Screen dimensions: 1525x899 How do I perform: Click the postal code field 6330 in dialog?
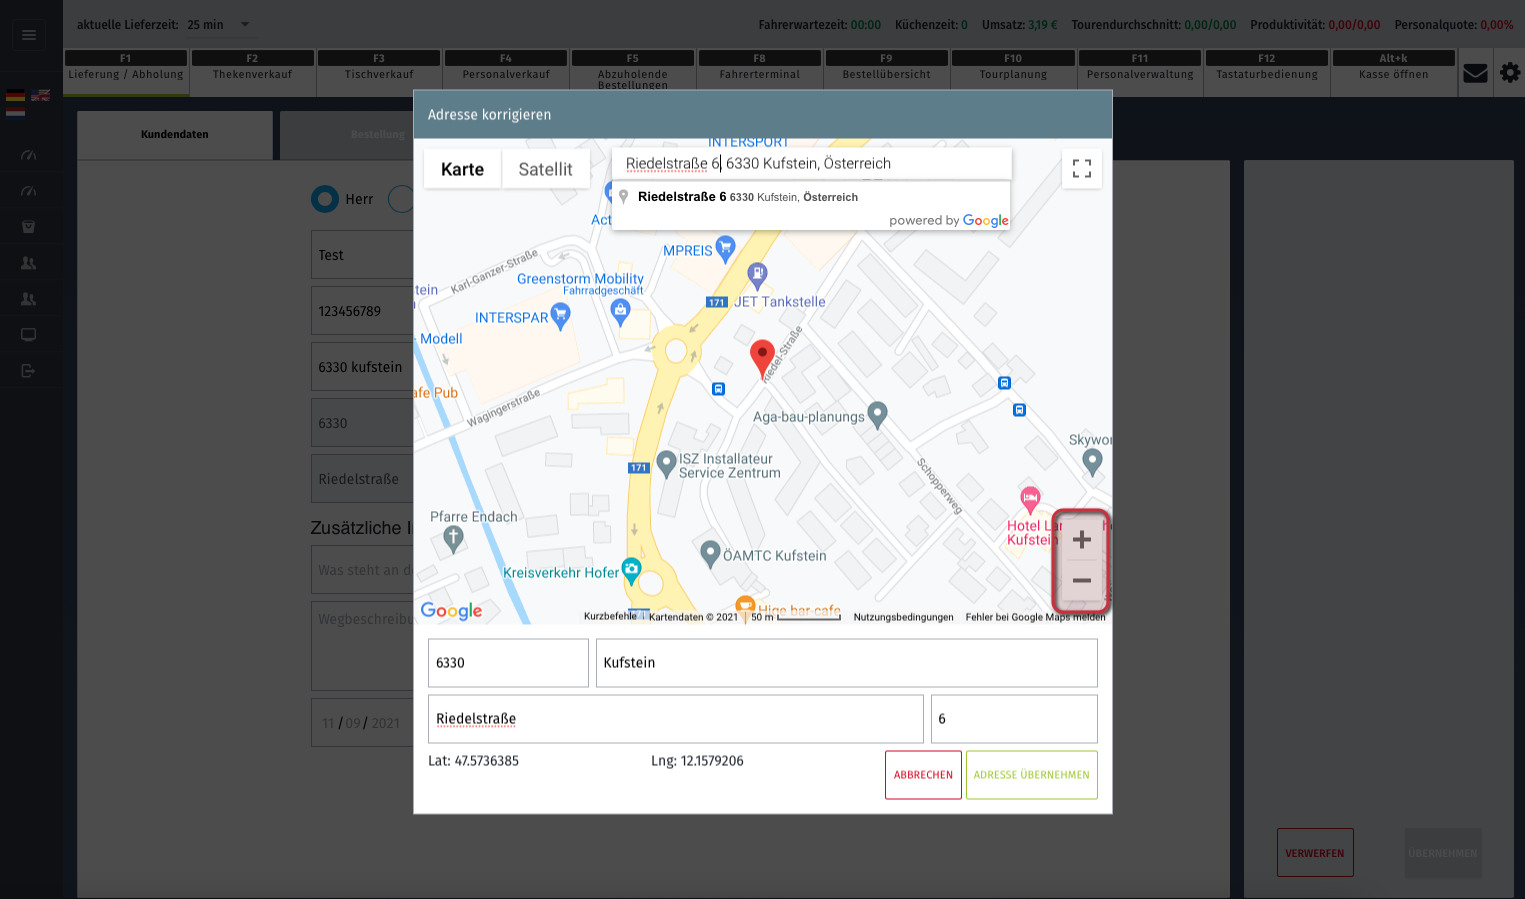point(508,663)
